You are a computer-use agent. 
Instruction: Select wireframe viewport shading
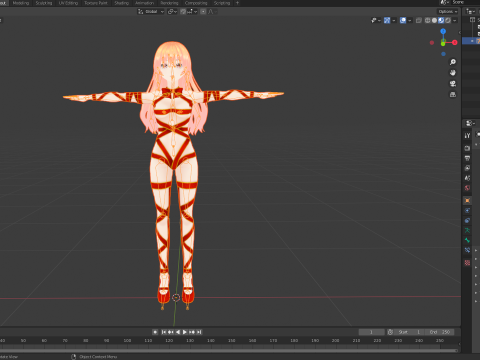pos(428,21)
